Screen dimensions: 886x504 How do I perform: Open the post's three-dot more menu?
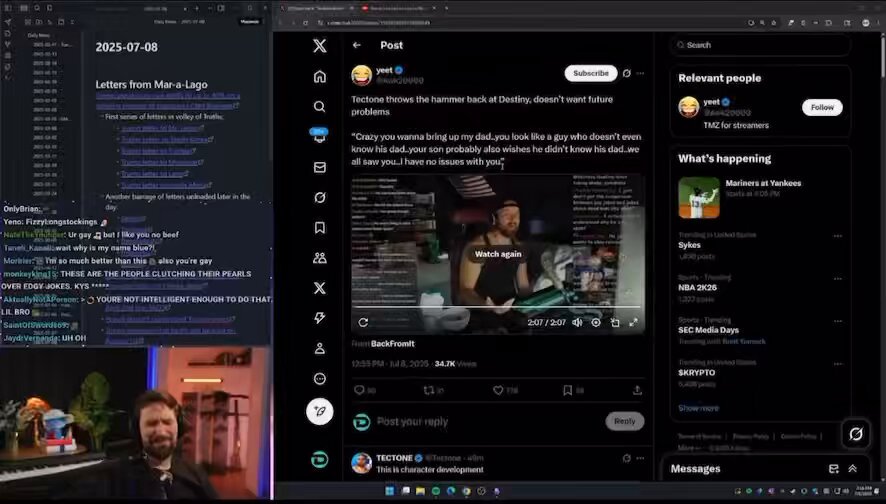pos(640,73)
